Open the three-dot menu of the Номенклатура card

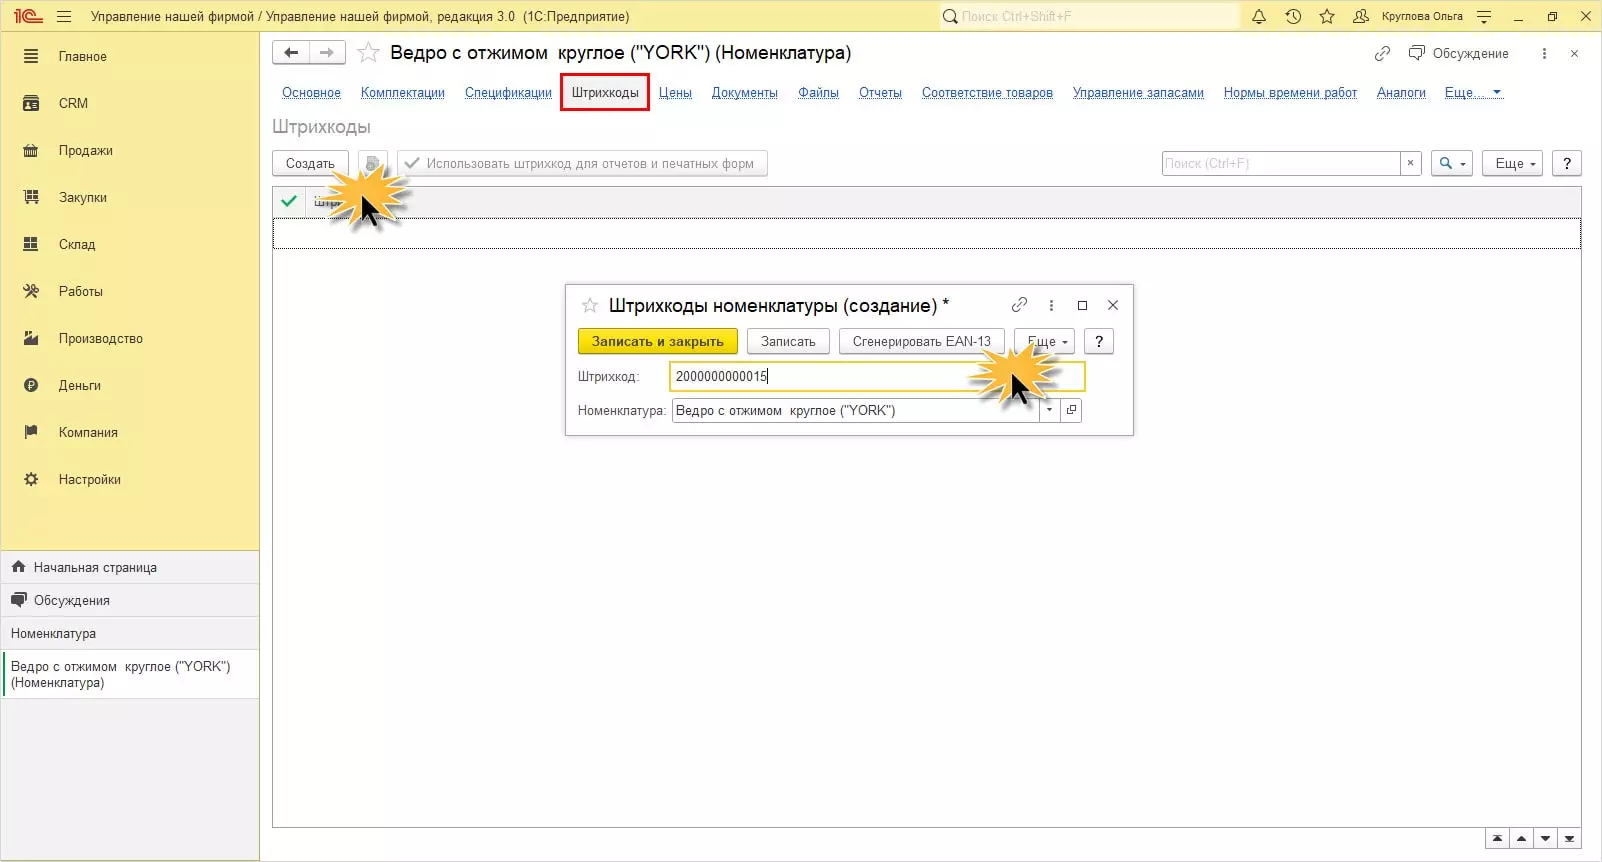click(x=1544, y=54)
